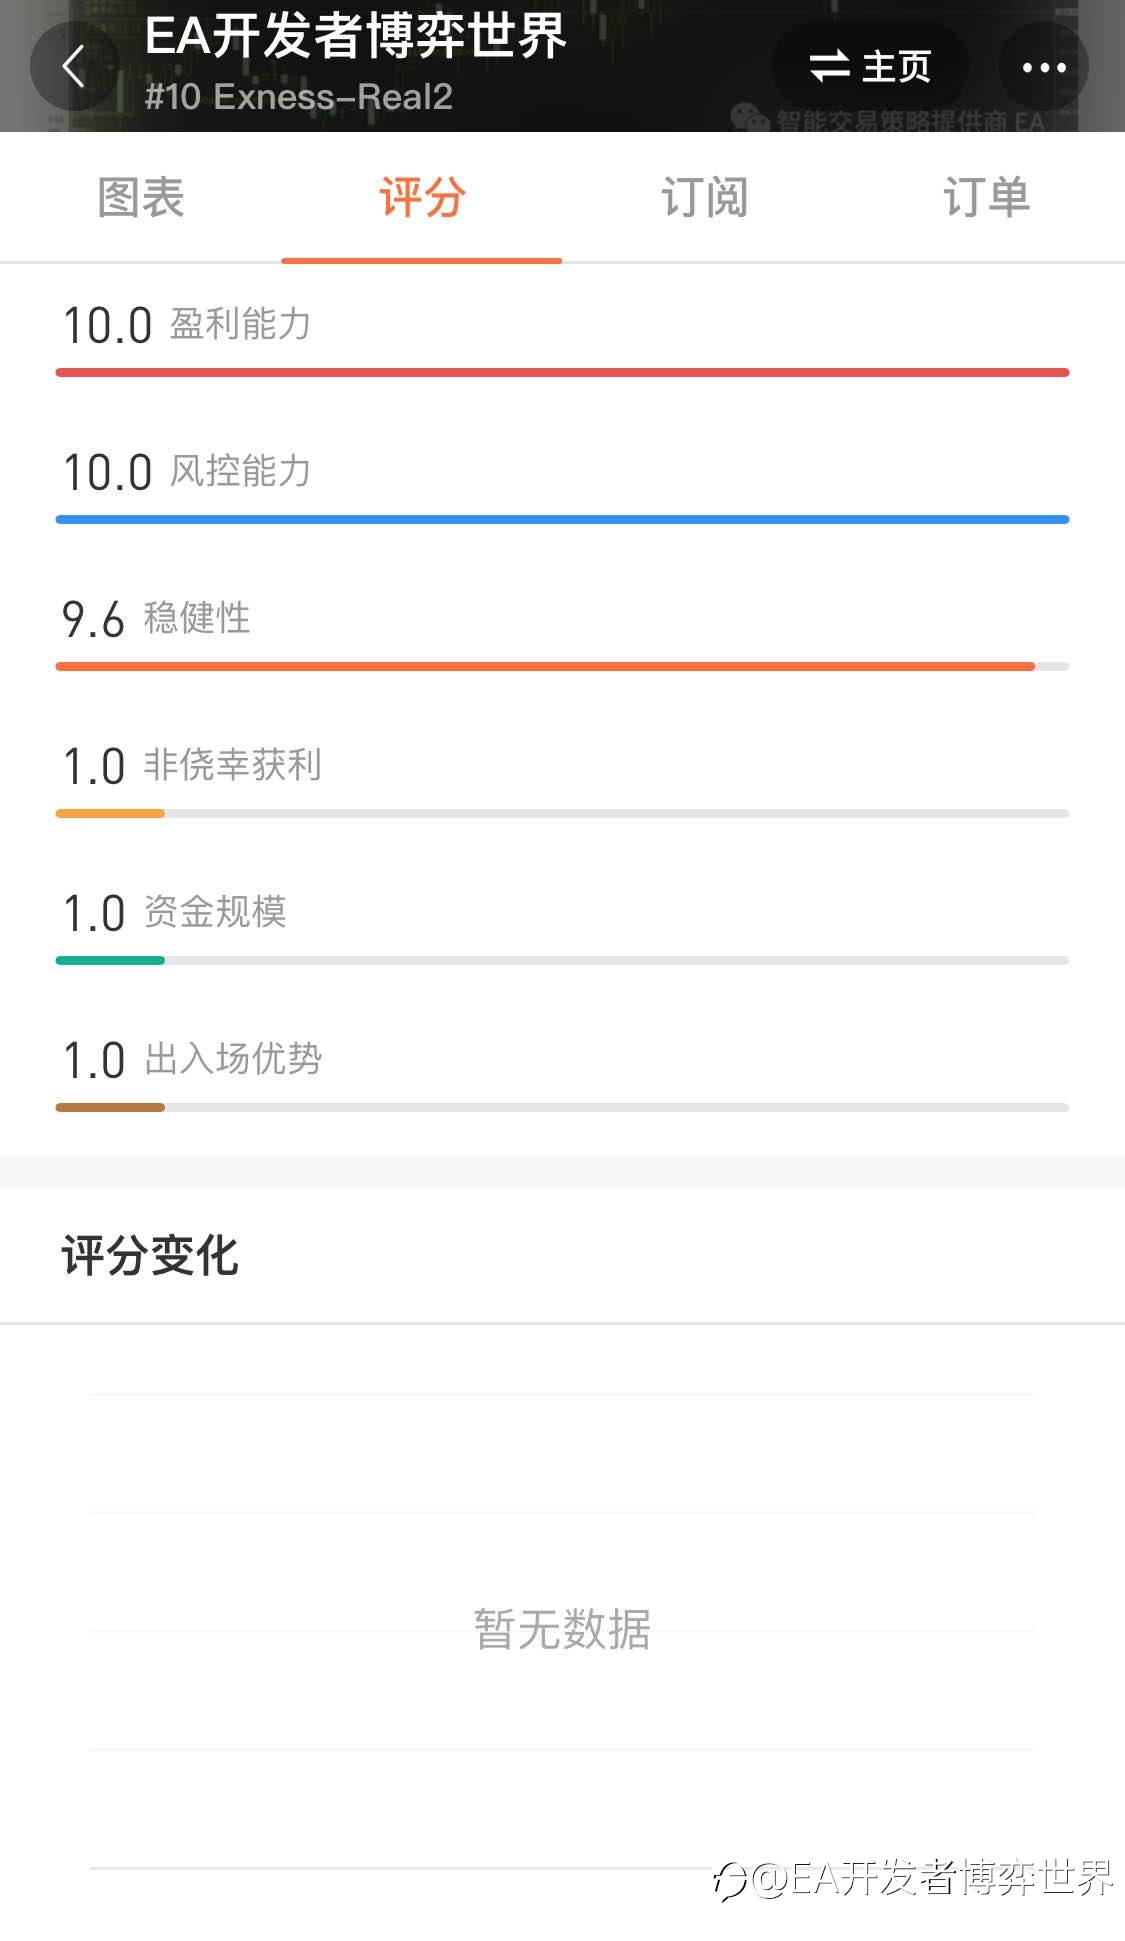Tap the brown 出入场优势 score bar
Screen dimensions: 1125x1941
110,1108
